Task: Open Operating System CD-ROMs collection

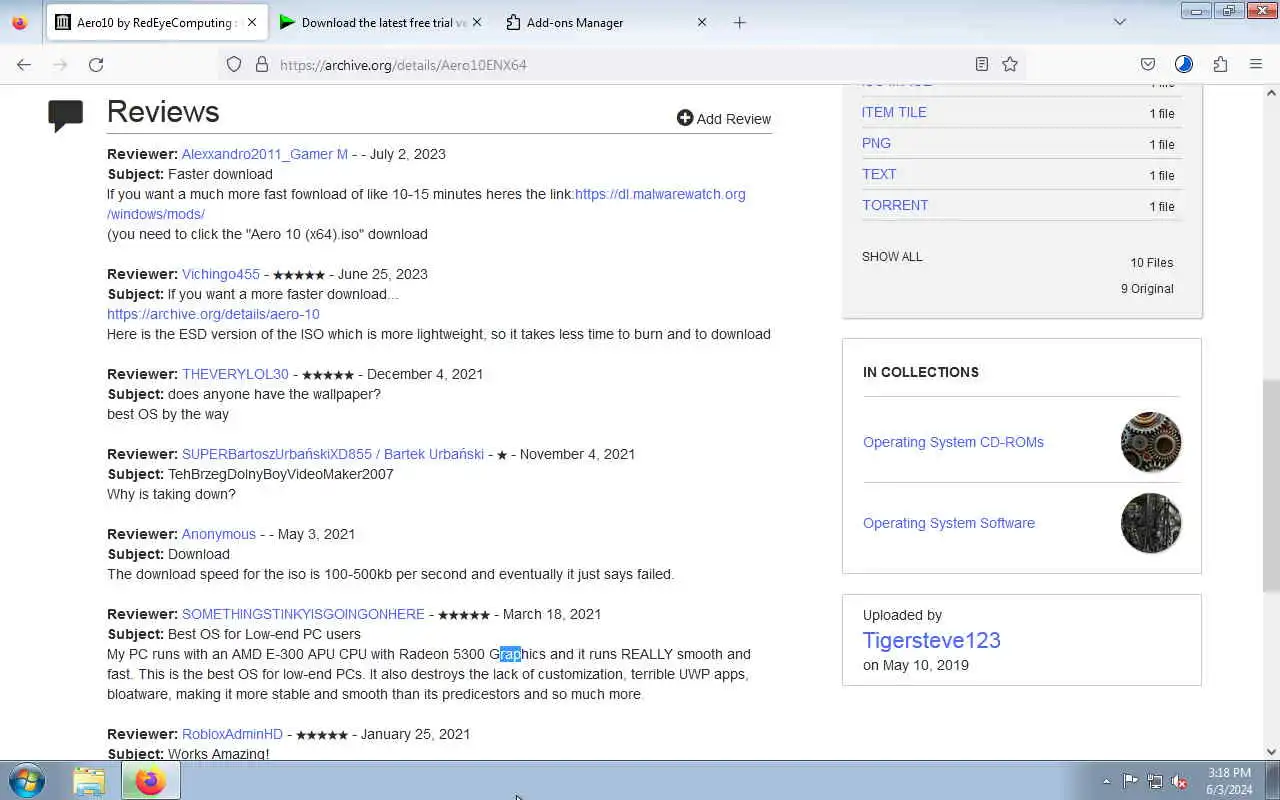Action: point(953,442)
